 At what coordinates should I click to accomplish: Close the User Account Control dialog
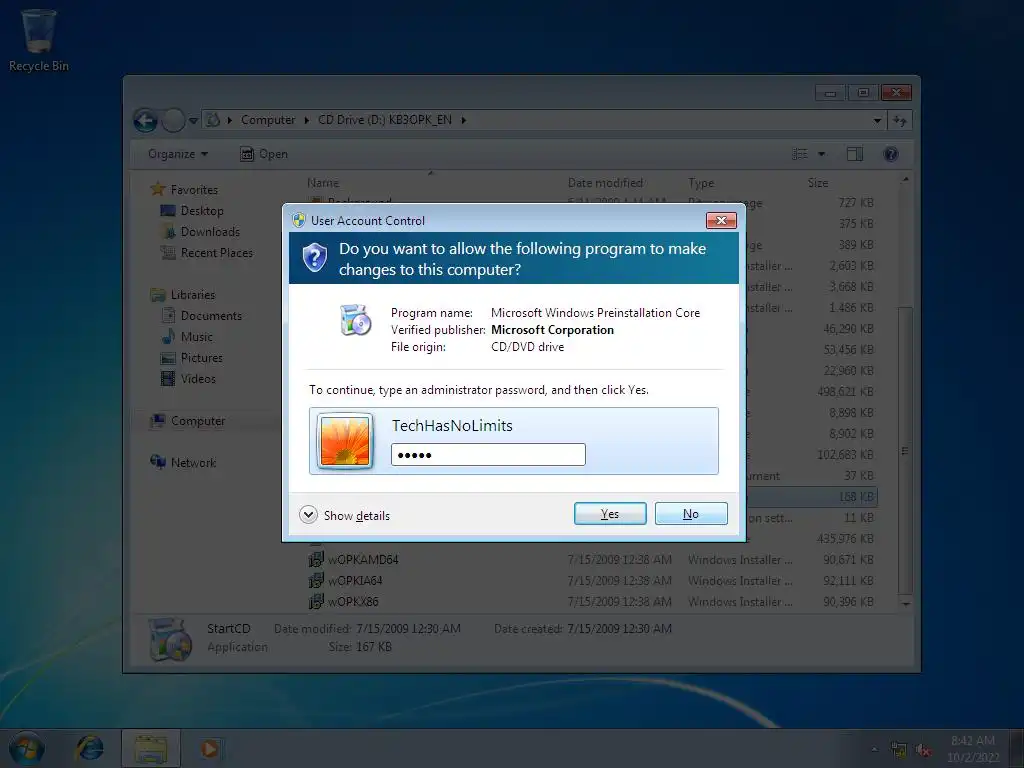pos(721,221)
